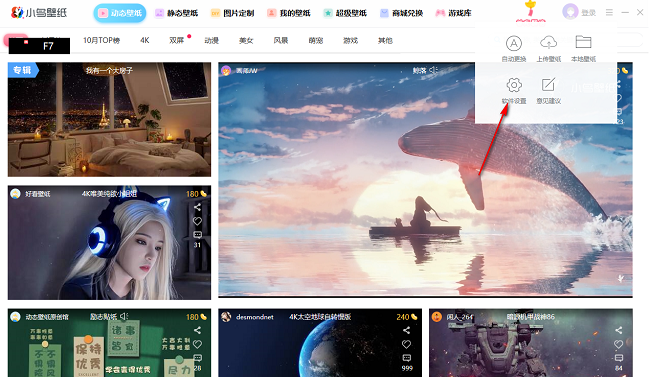Open 本地壁纸 folder icon

(x=583, y=43)
